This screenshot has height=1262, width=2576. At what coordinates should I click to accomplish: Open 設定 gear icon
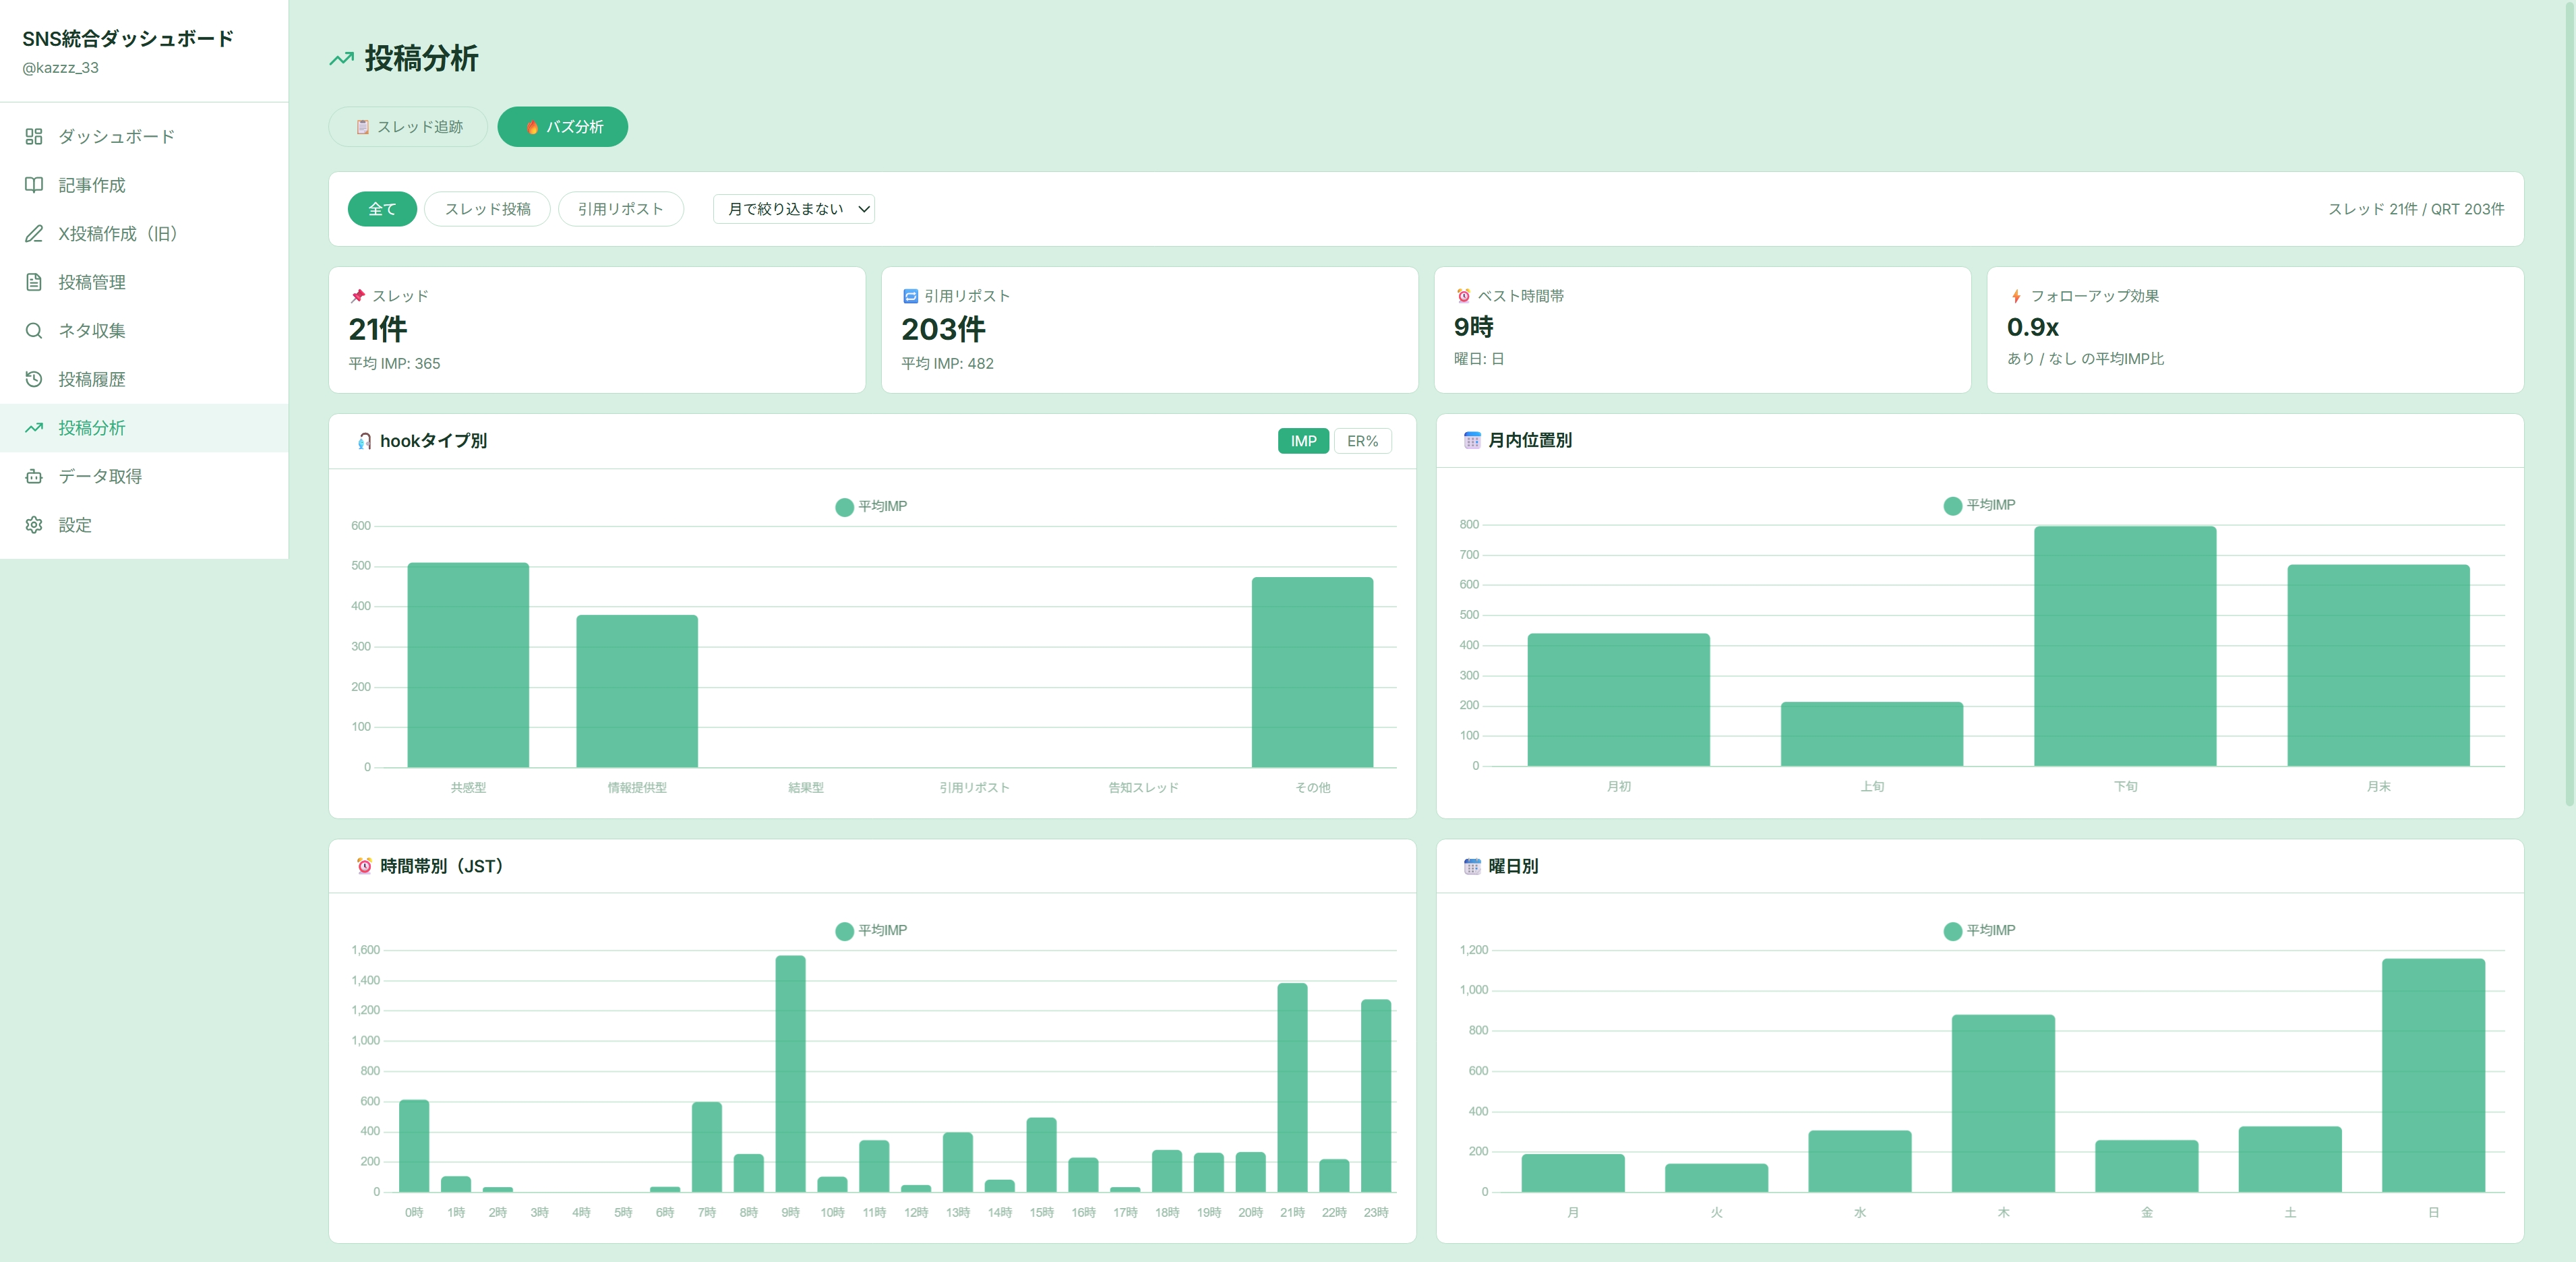coord(34,525)
